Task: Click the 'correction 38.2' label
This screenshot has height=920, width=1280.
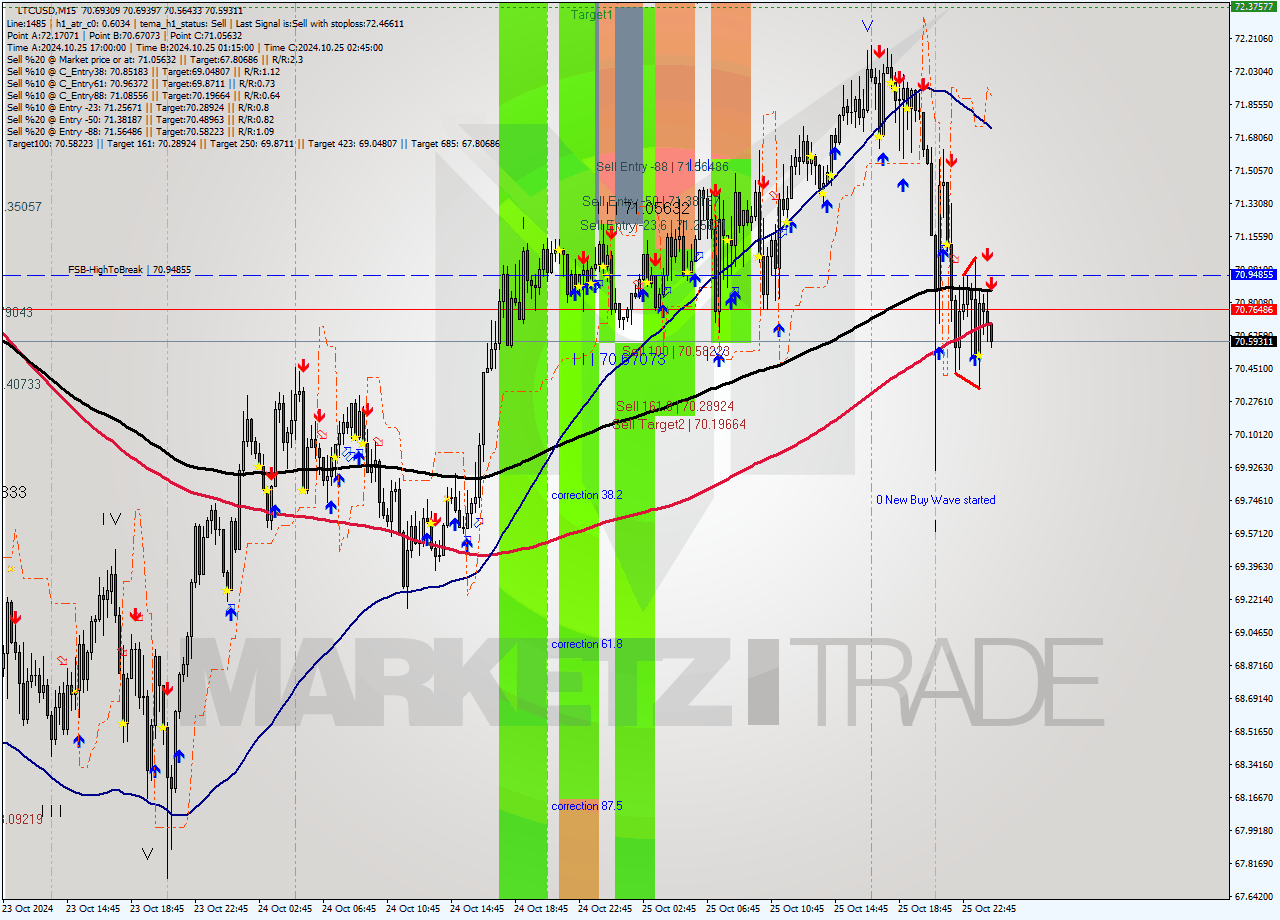Action: tap(587, 495)
